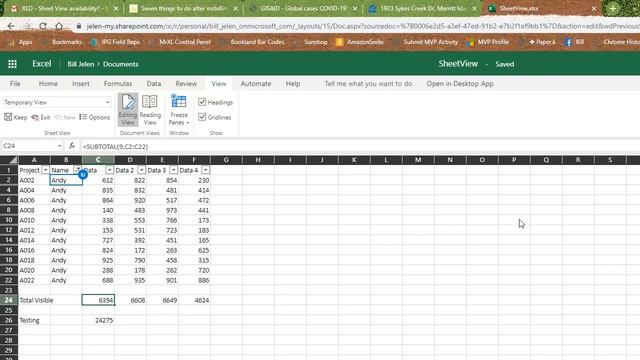Open the AmazonSmile bookmark

pyautogui.click(x=360, y=42)
